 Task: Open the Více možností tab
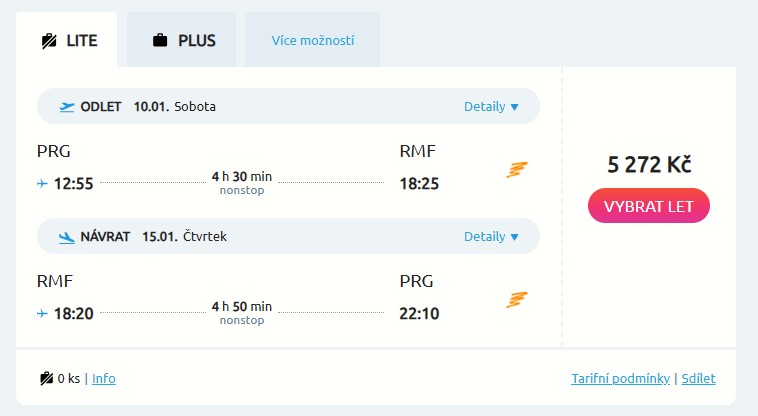pyautogui.click(x=312, y=41)
